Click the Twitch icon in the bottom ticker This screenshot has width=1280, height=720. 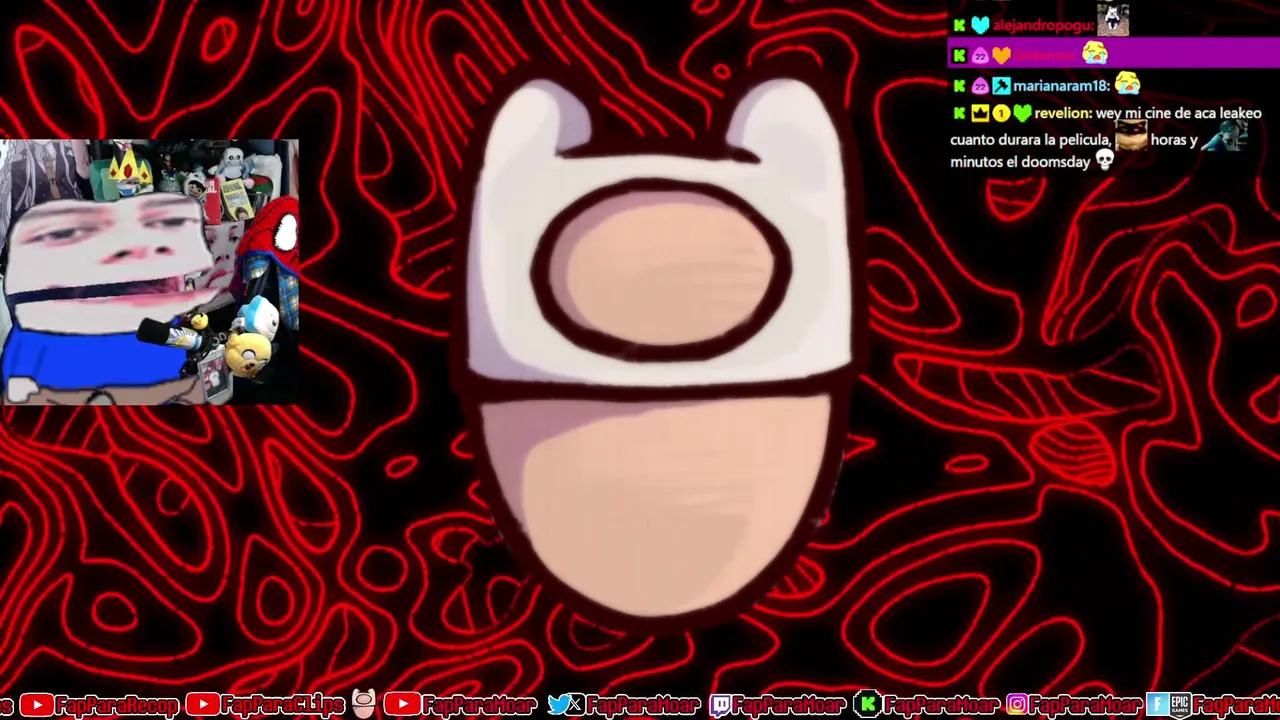(720, 706)
